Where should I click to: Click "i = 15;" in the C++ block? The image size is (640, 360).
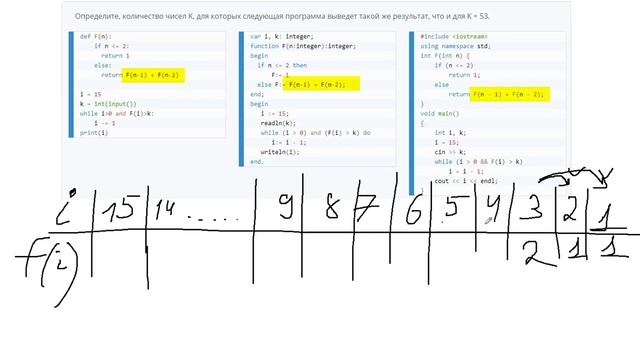click(x=447, y=142)
